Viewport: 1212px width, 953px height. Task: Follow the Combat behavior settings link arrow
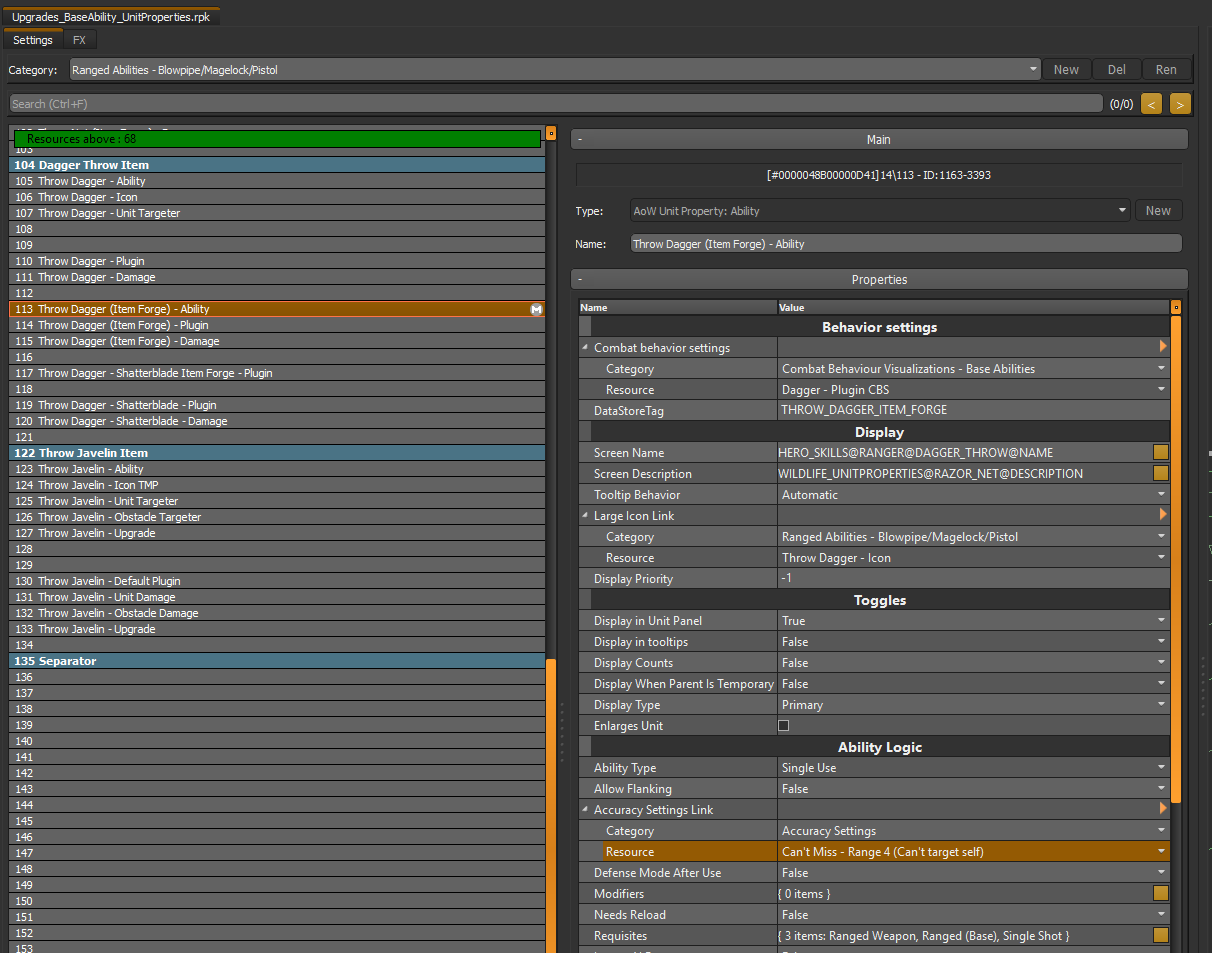click(x=1163, y=347)
